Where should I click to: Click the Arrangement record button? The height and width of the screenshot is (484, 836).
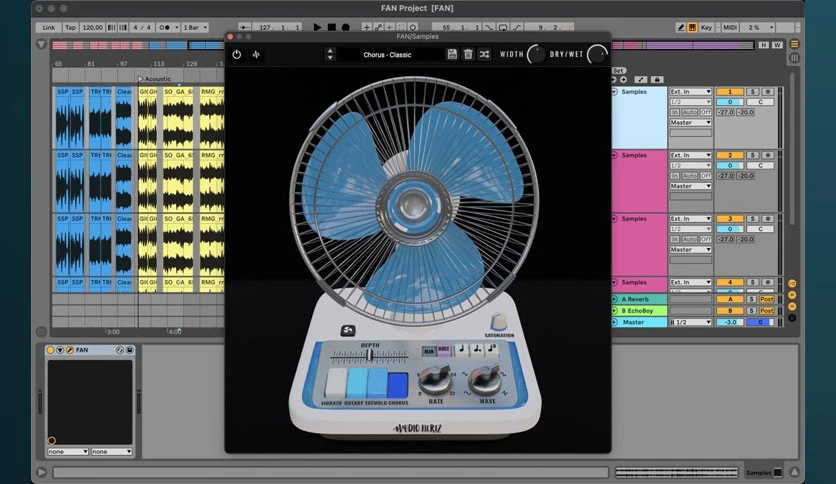tap(345, 27)
